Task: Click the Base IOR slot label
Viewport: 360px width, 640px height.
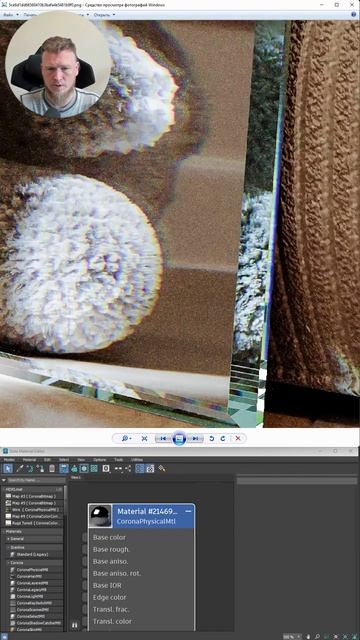Action: (x=107, y=585)
